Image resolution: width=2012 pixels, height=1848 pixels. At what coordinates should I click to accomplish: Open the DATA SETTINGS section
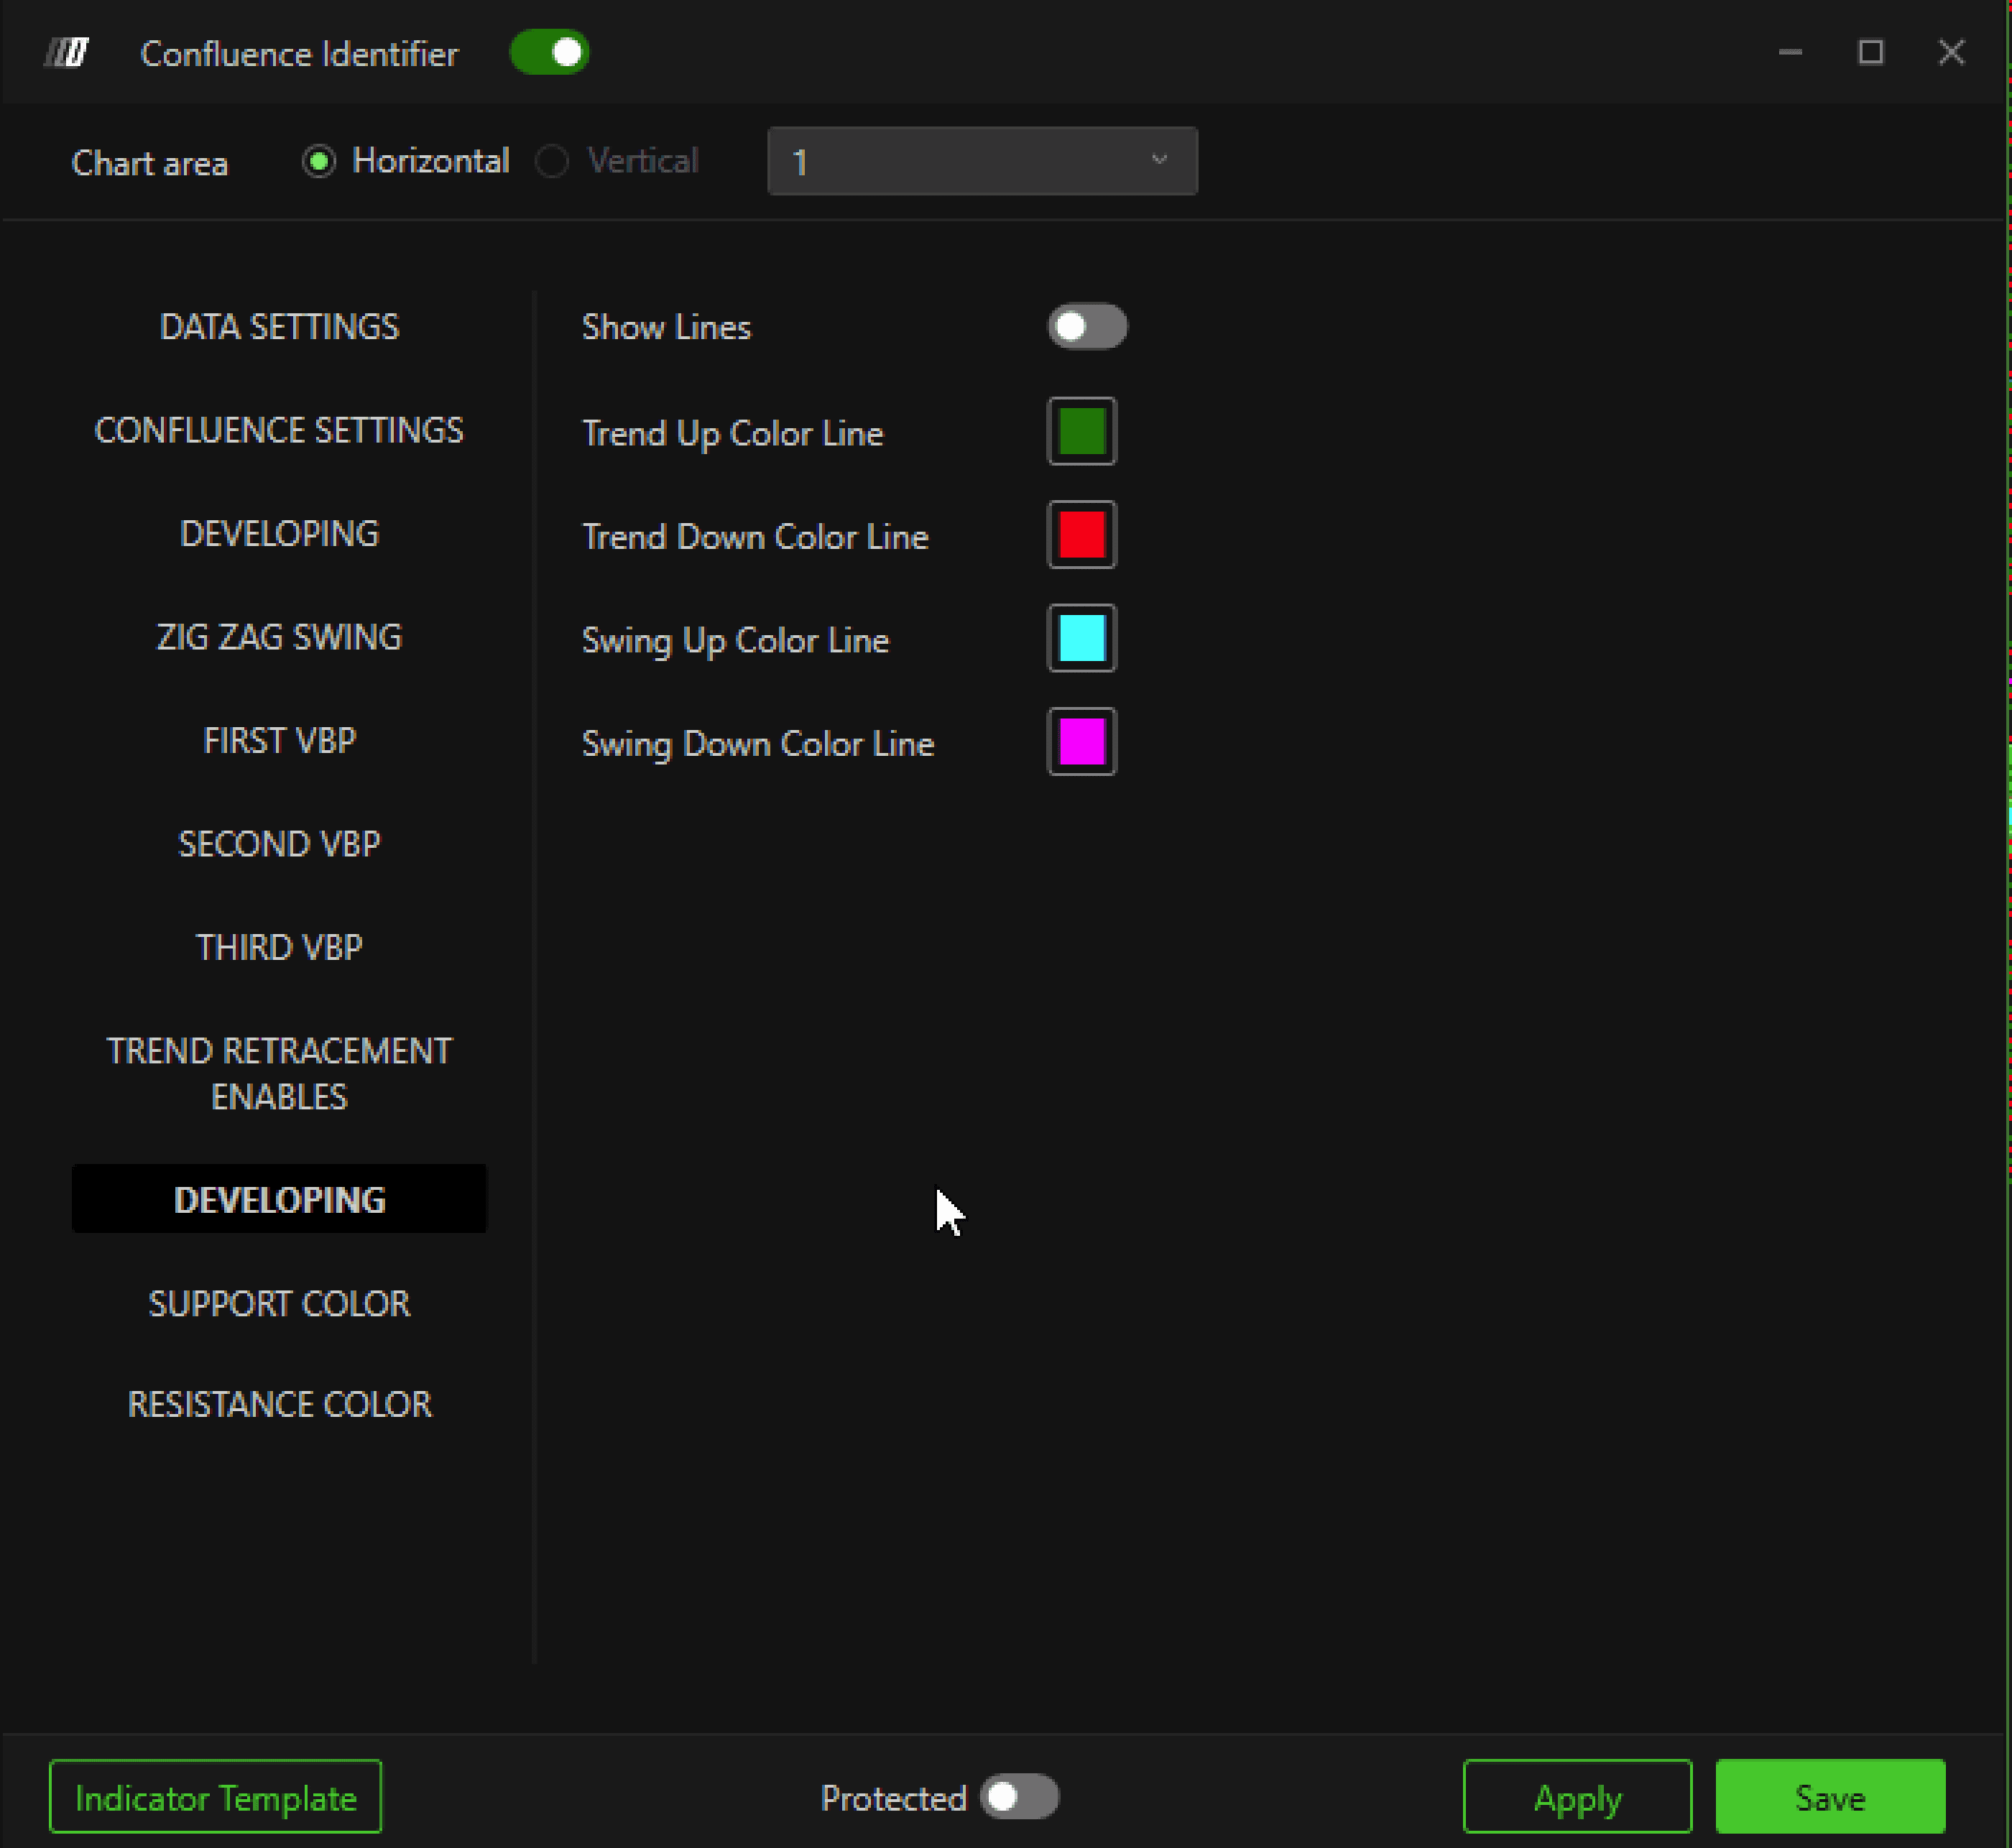279,327
